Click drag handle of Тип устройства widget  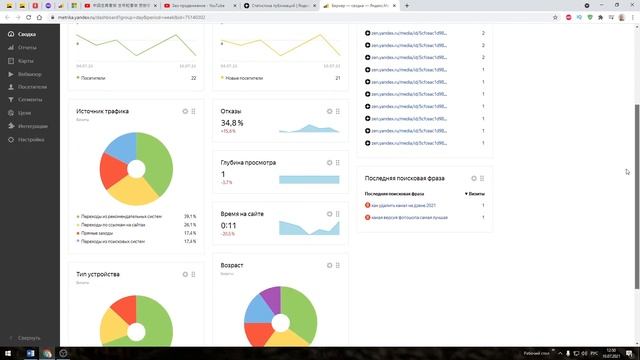click(193, 274)
